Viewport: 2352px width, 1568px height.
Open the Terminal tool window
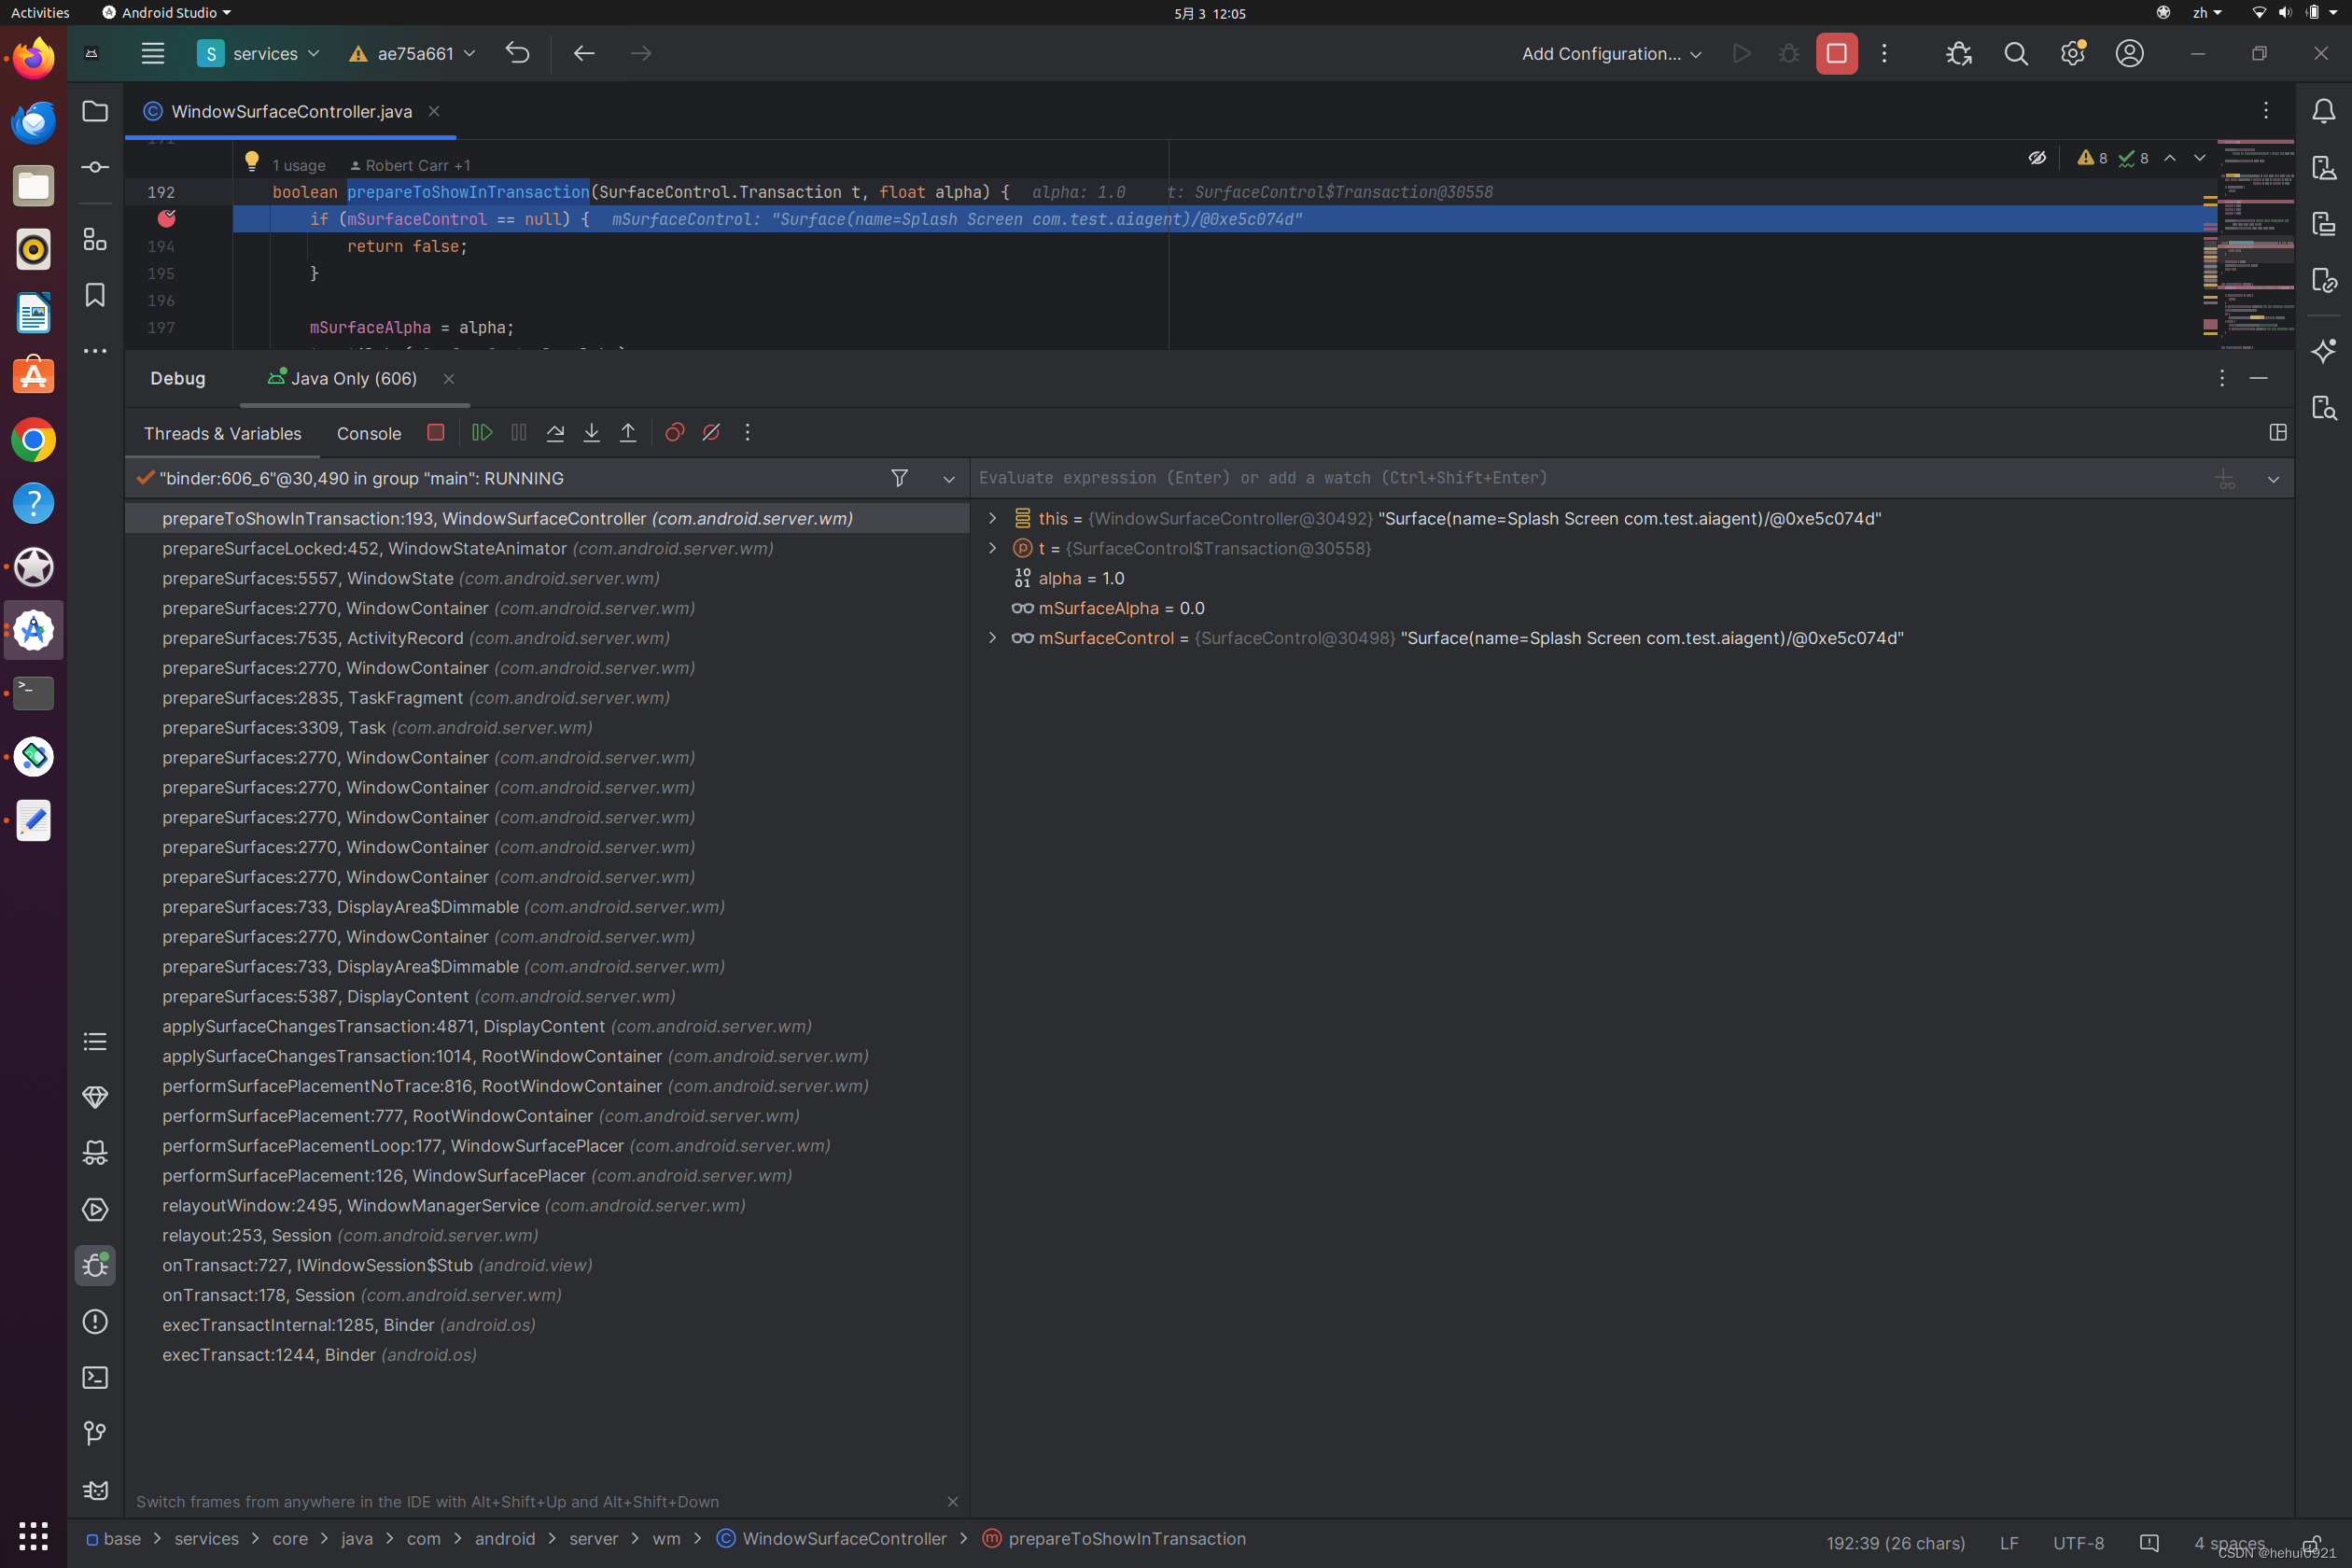[x=95, y=1377]
